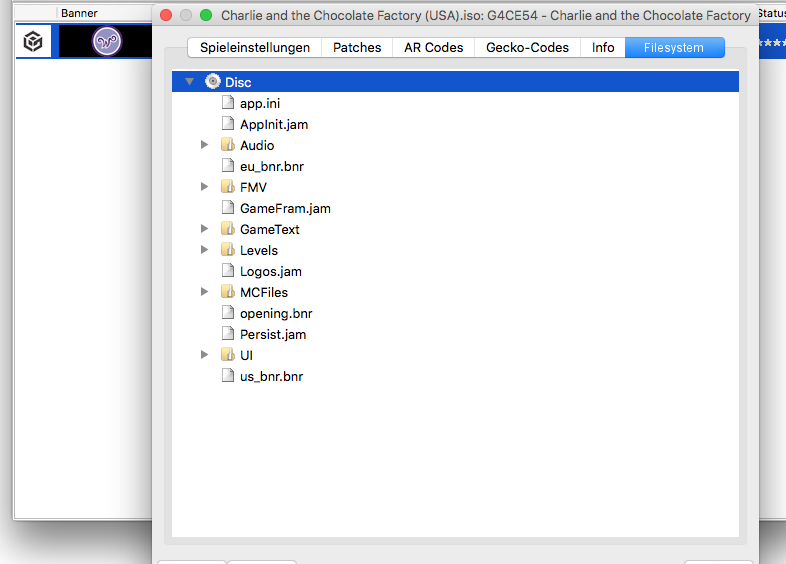Click the eu_bnr.bnr file icon
The image size is (786, 564).
click(228, 165)
